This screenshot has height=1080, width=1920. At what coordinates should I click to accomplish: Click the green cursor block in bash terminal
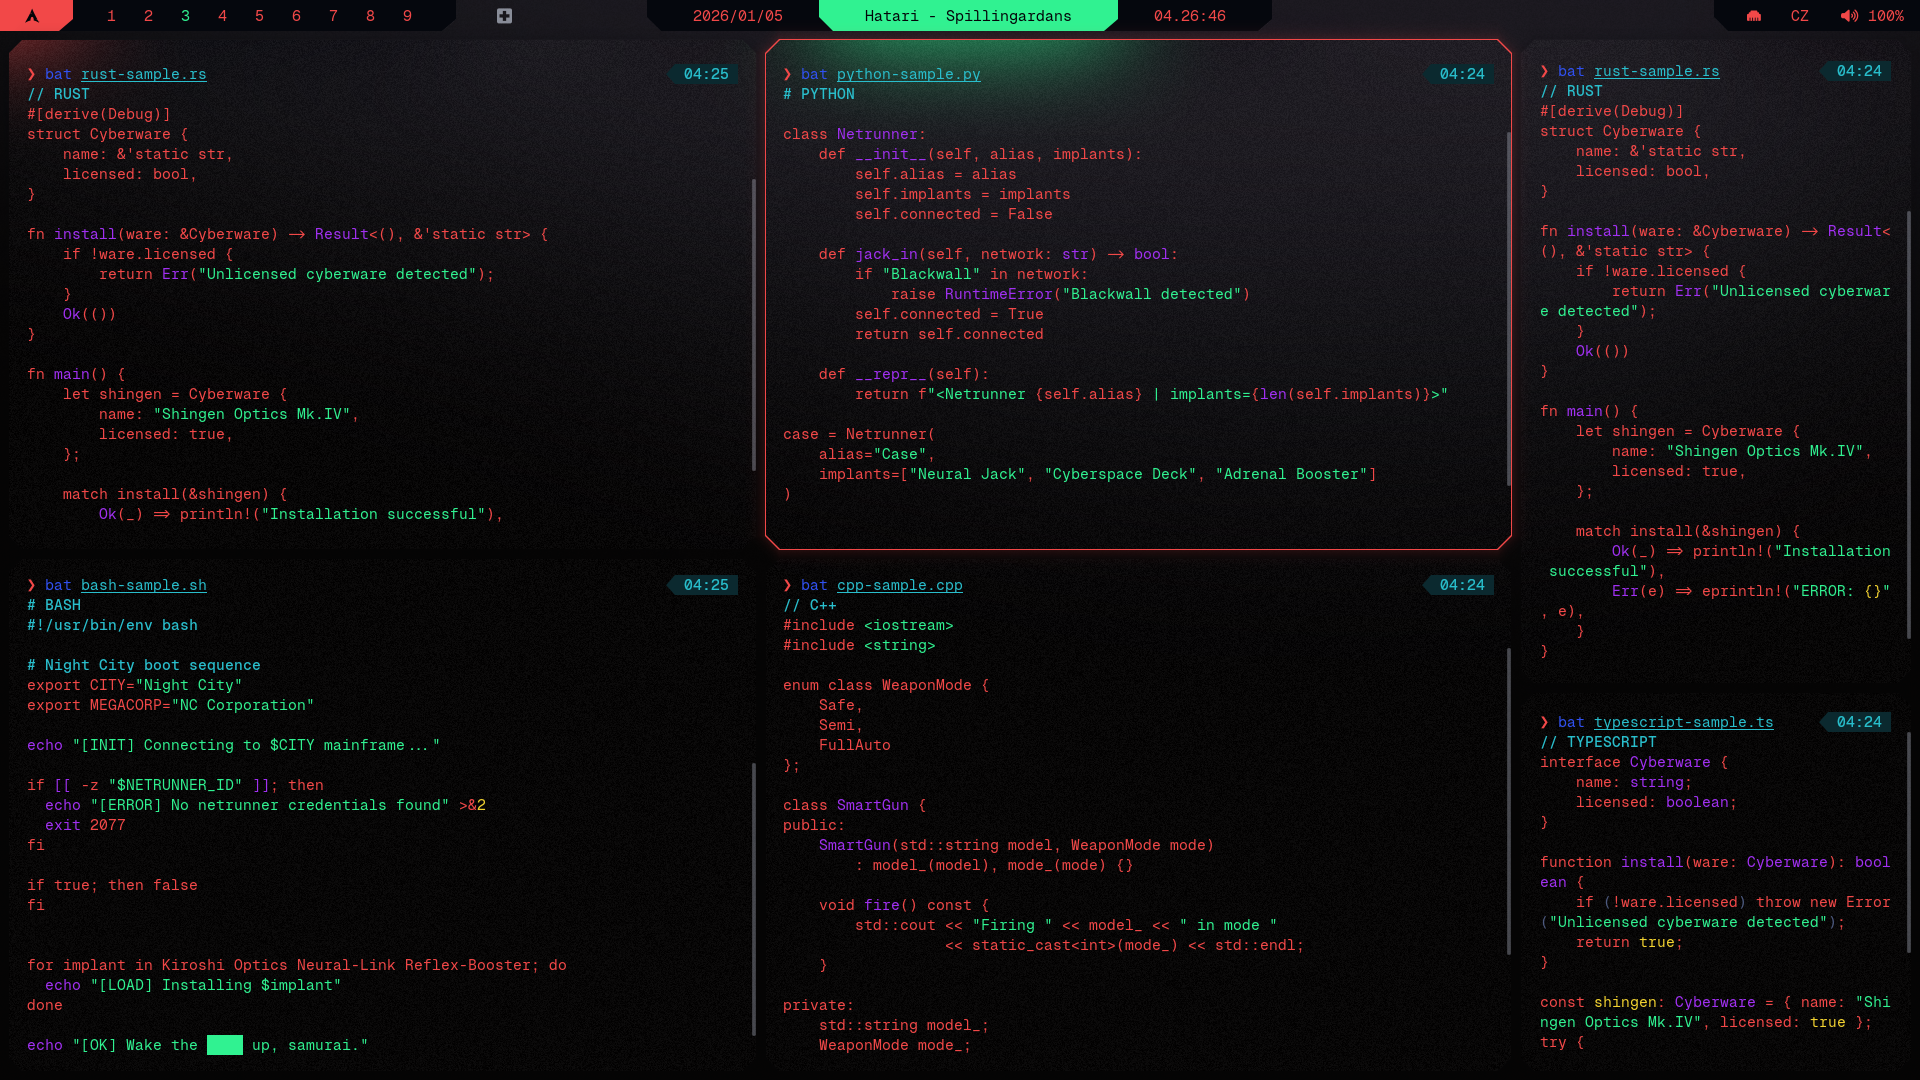click(x=224, y=1045)
